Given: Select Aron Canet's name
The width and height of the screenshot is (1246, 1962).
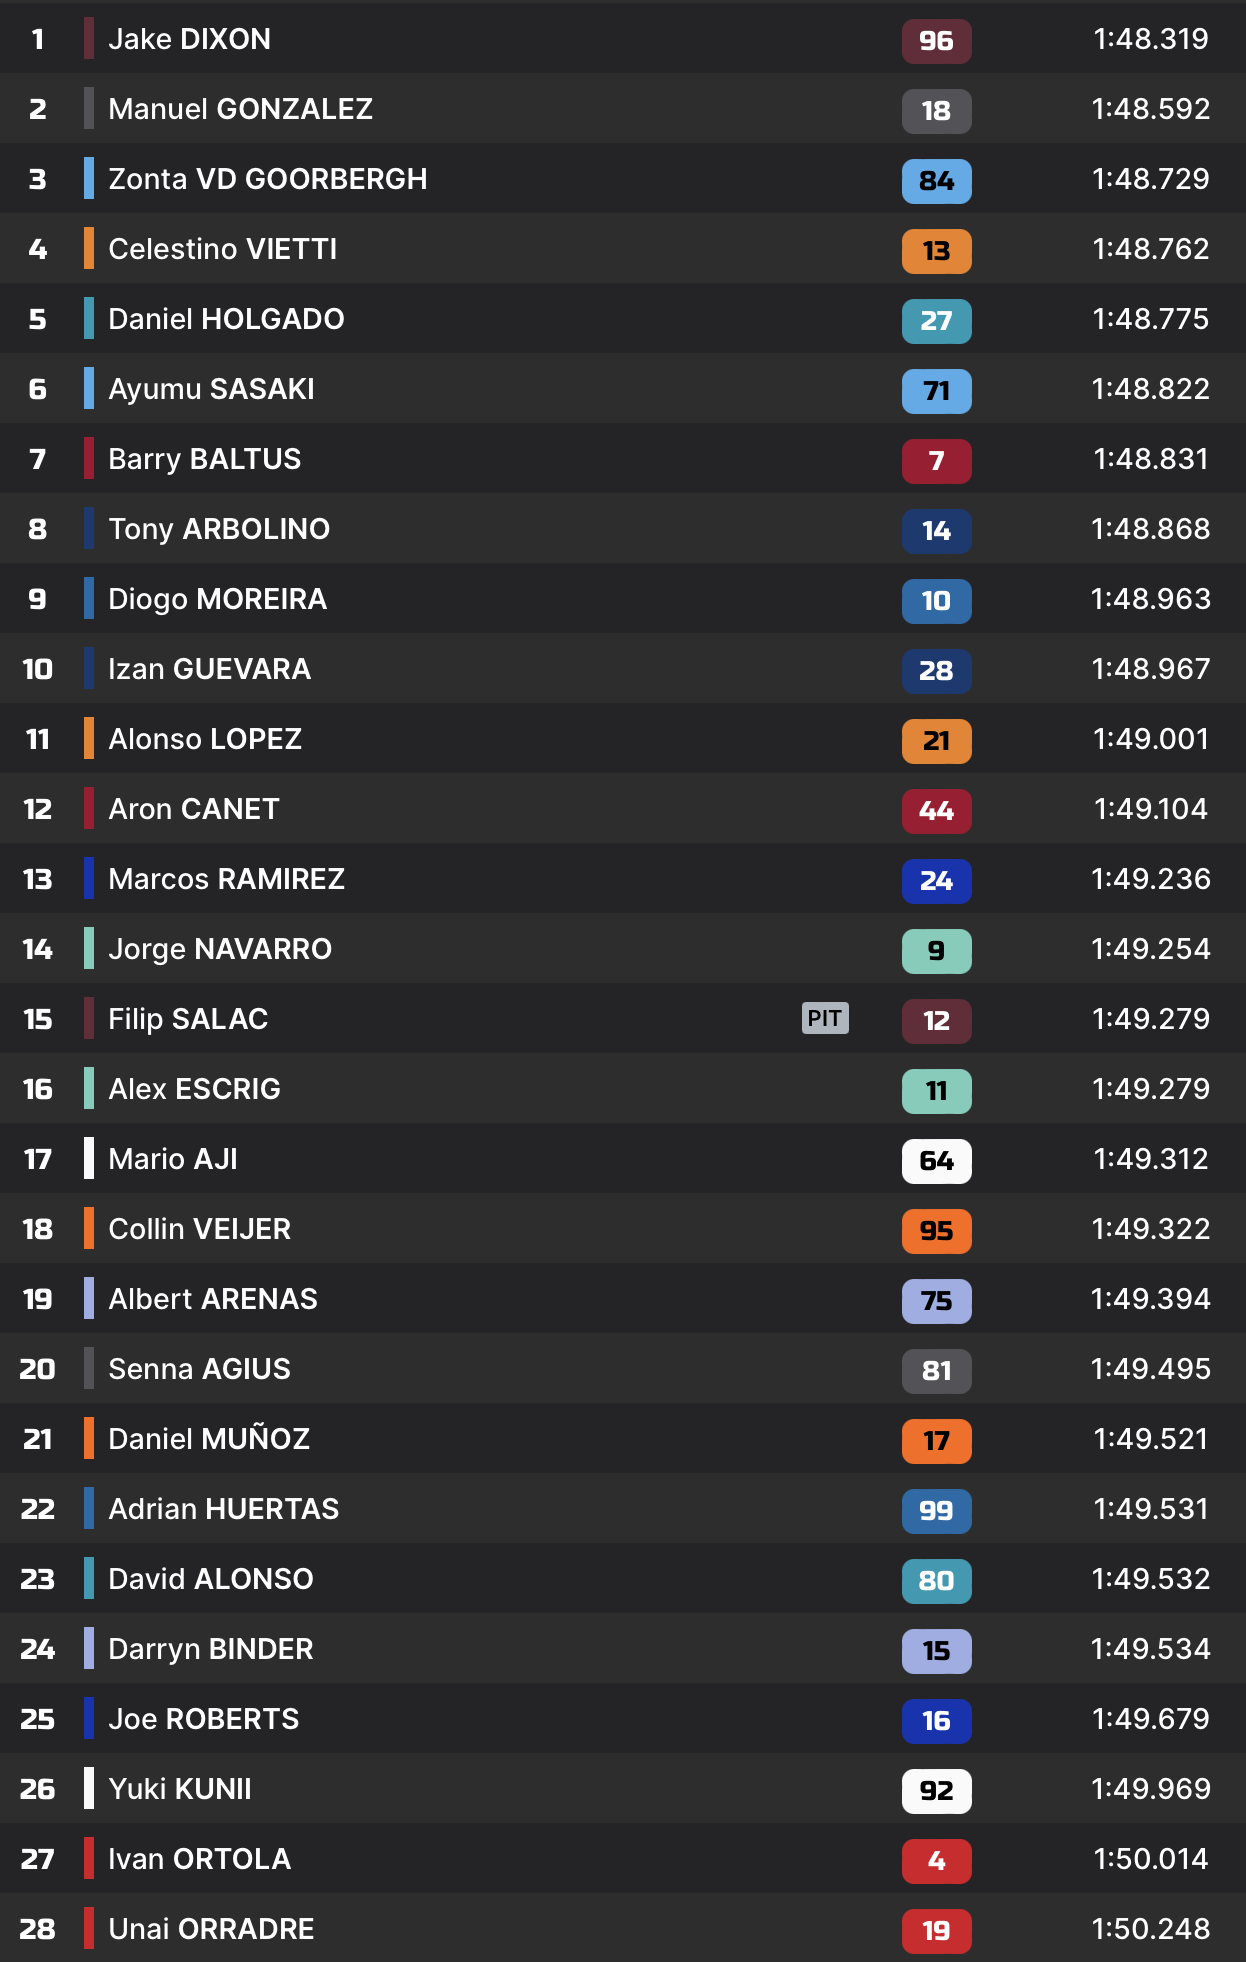Looking at the screenshot, I should pyautogui.click(x=194, y=809).
